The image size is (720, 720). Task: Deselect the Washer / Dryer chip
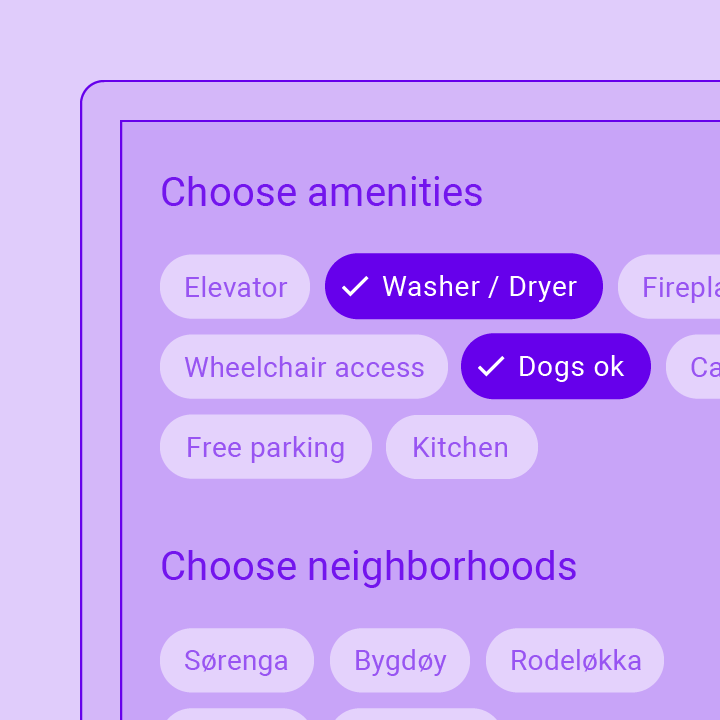pos(464,286)
